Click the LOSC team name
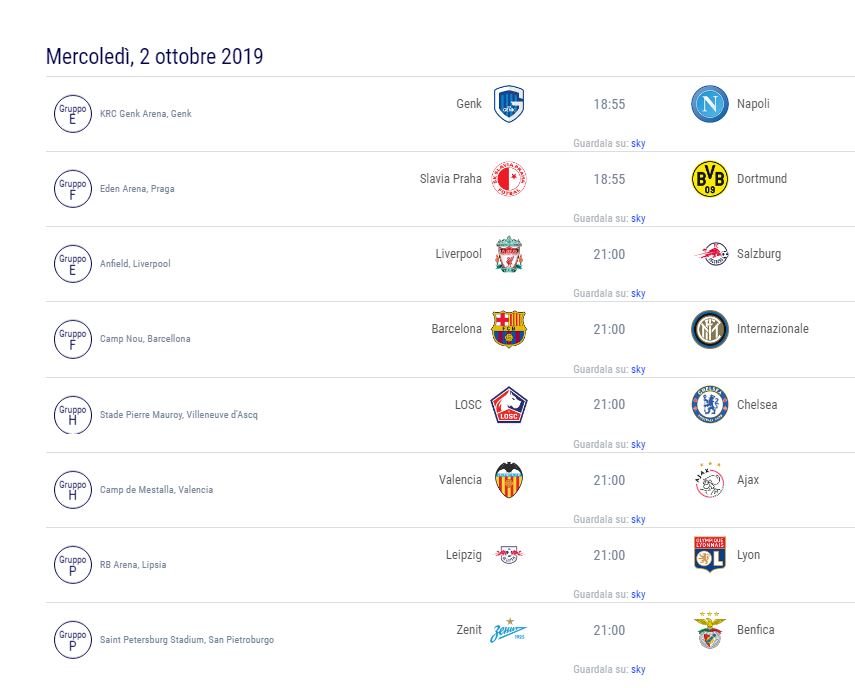Image resolution: width=855 pixels, height=688 pixels. [x=468, y=404]
